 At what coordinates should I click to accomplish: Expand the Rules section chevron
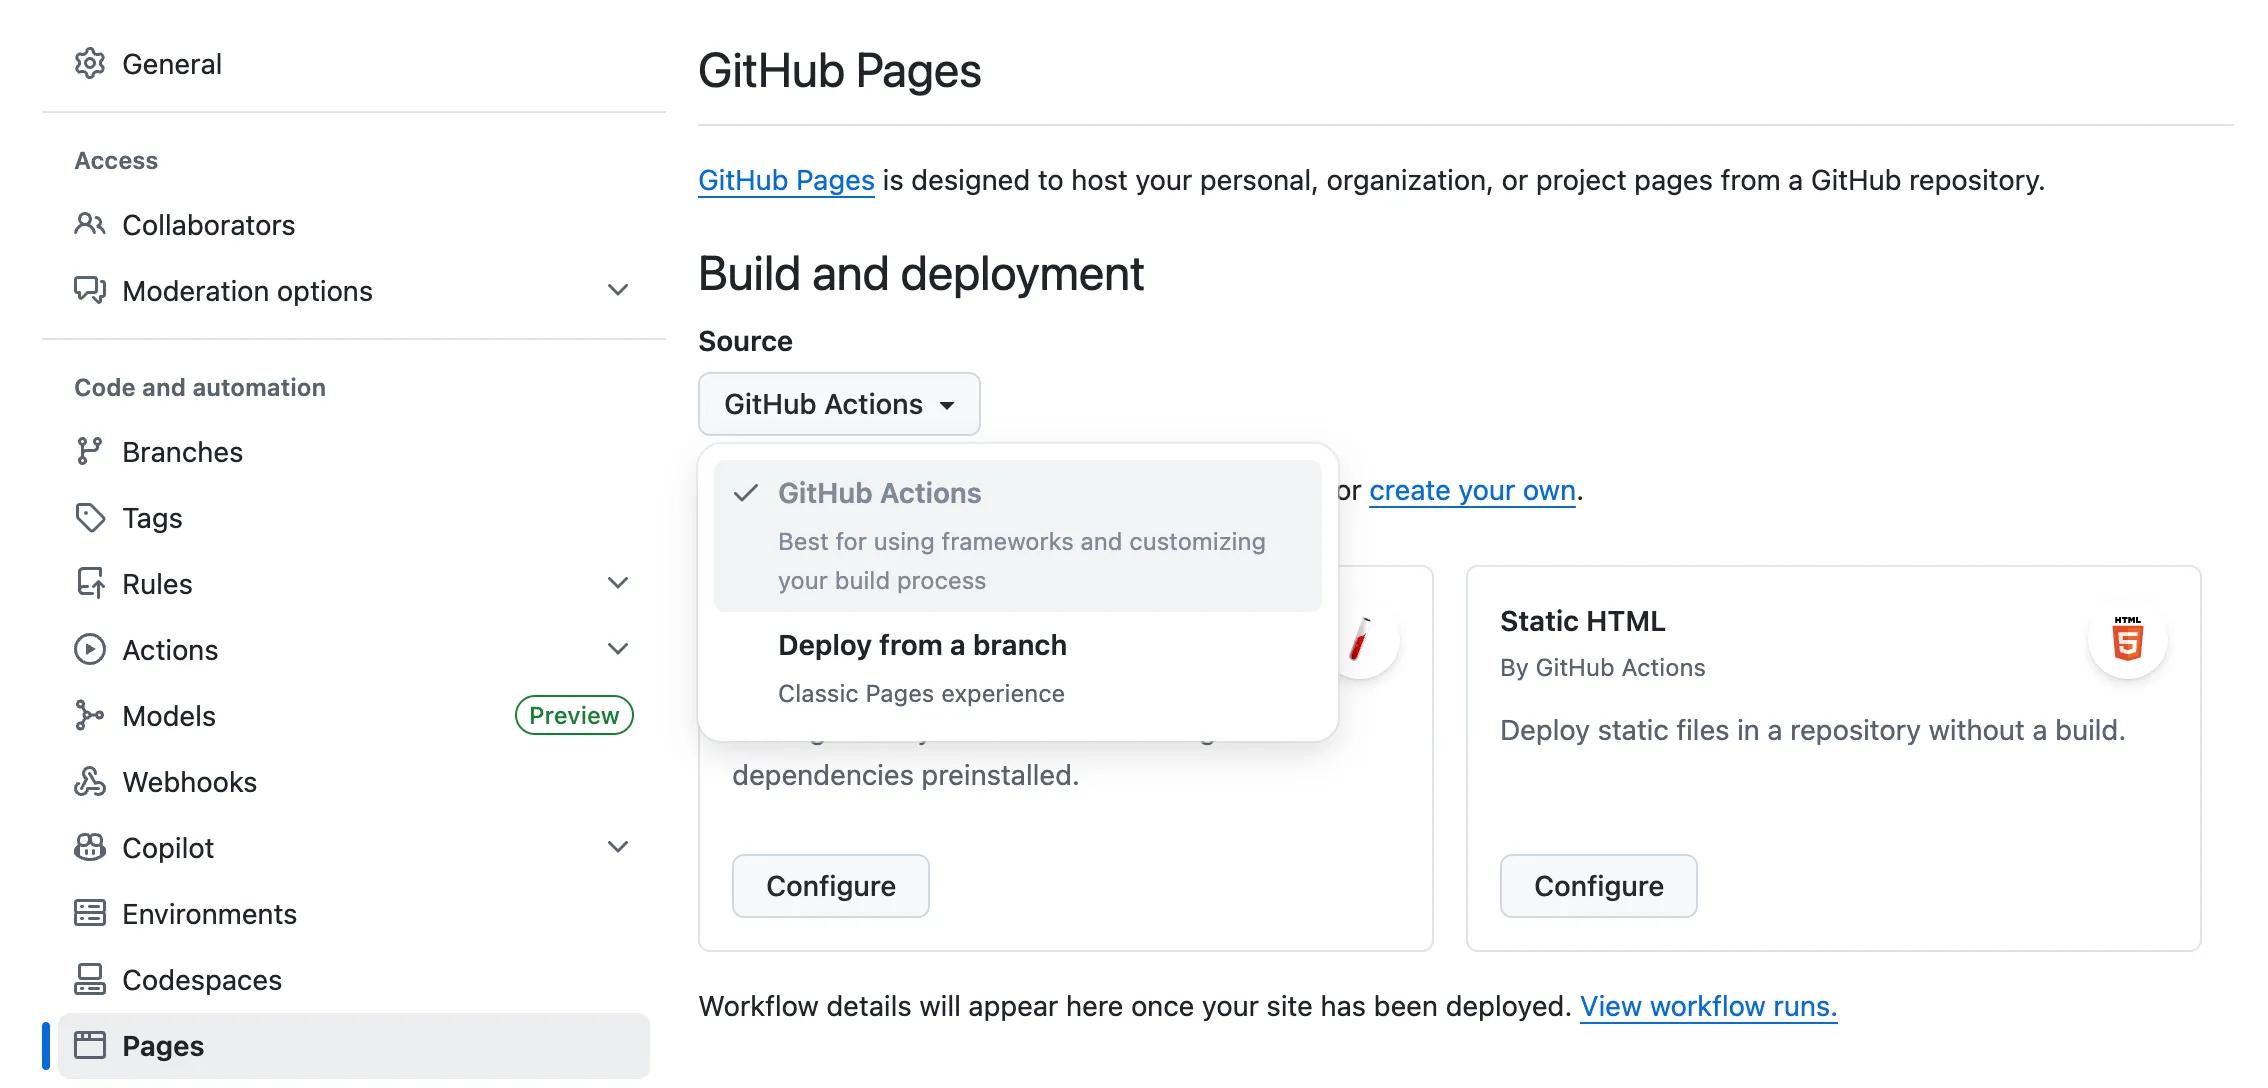coord(618,584)
